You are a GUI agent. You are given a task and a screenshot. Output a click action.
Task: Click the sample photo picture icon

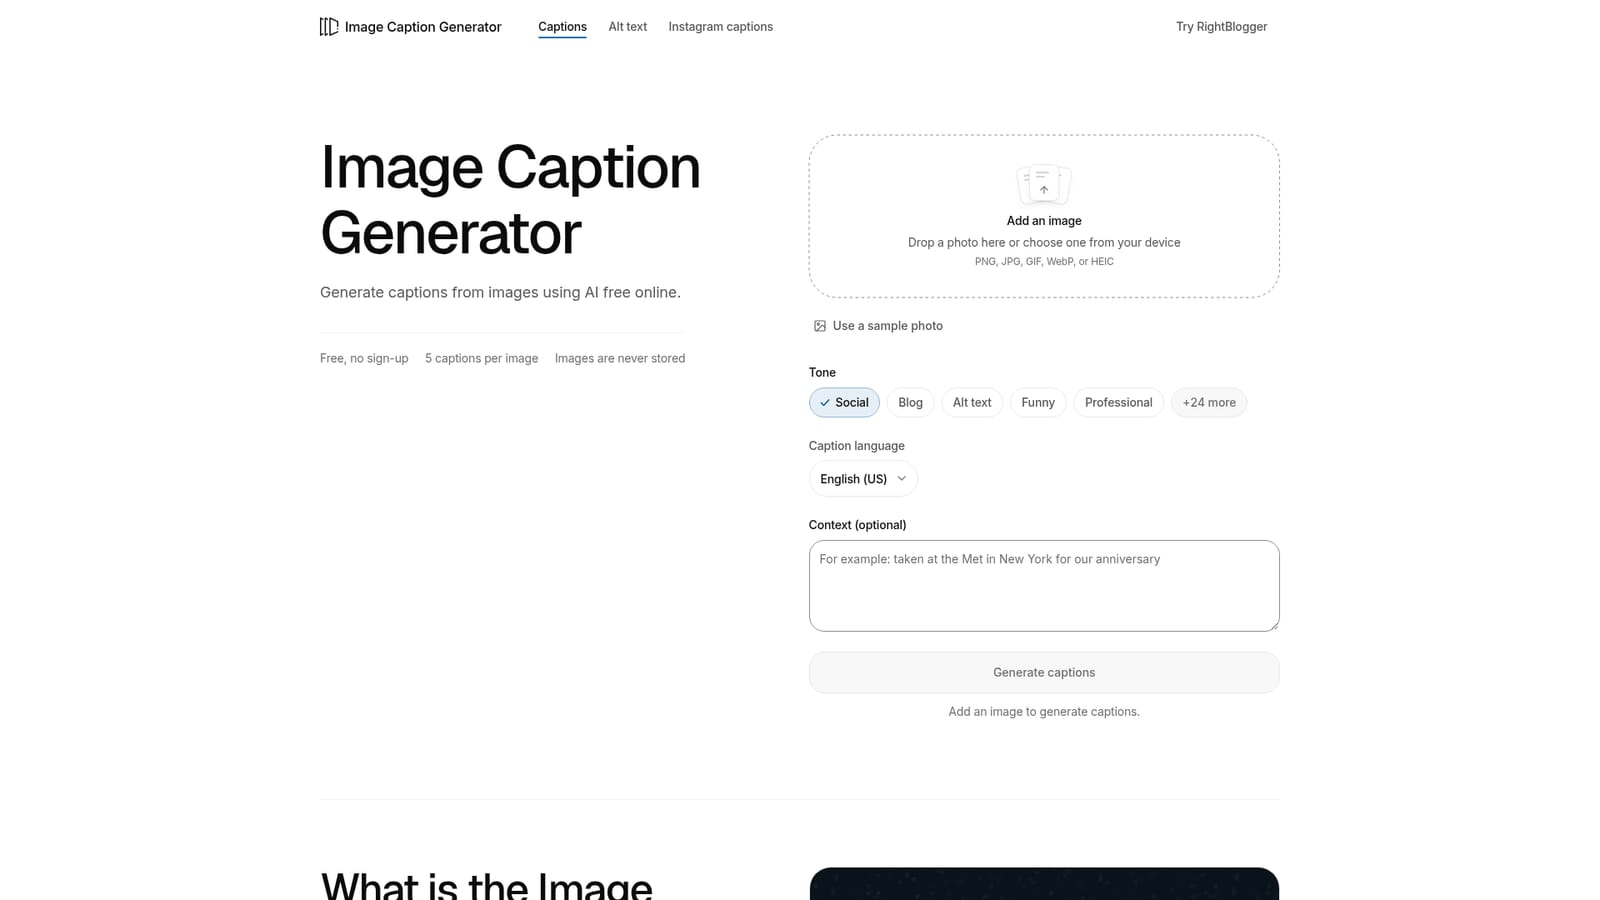tap(820, 326)
